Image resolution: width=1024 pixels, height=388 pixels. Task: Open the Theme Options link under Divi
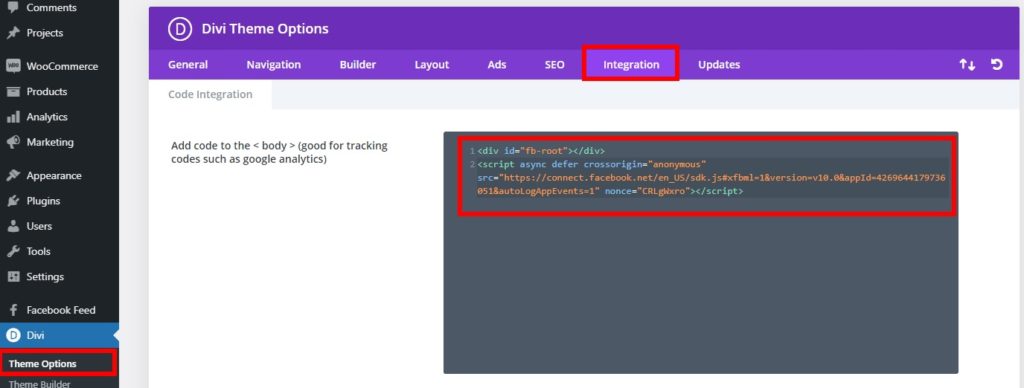click(x=42, y=364)
